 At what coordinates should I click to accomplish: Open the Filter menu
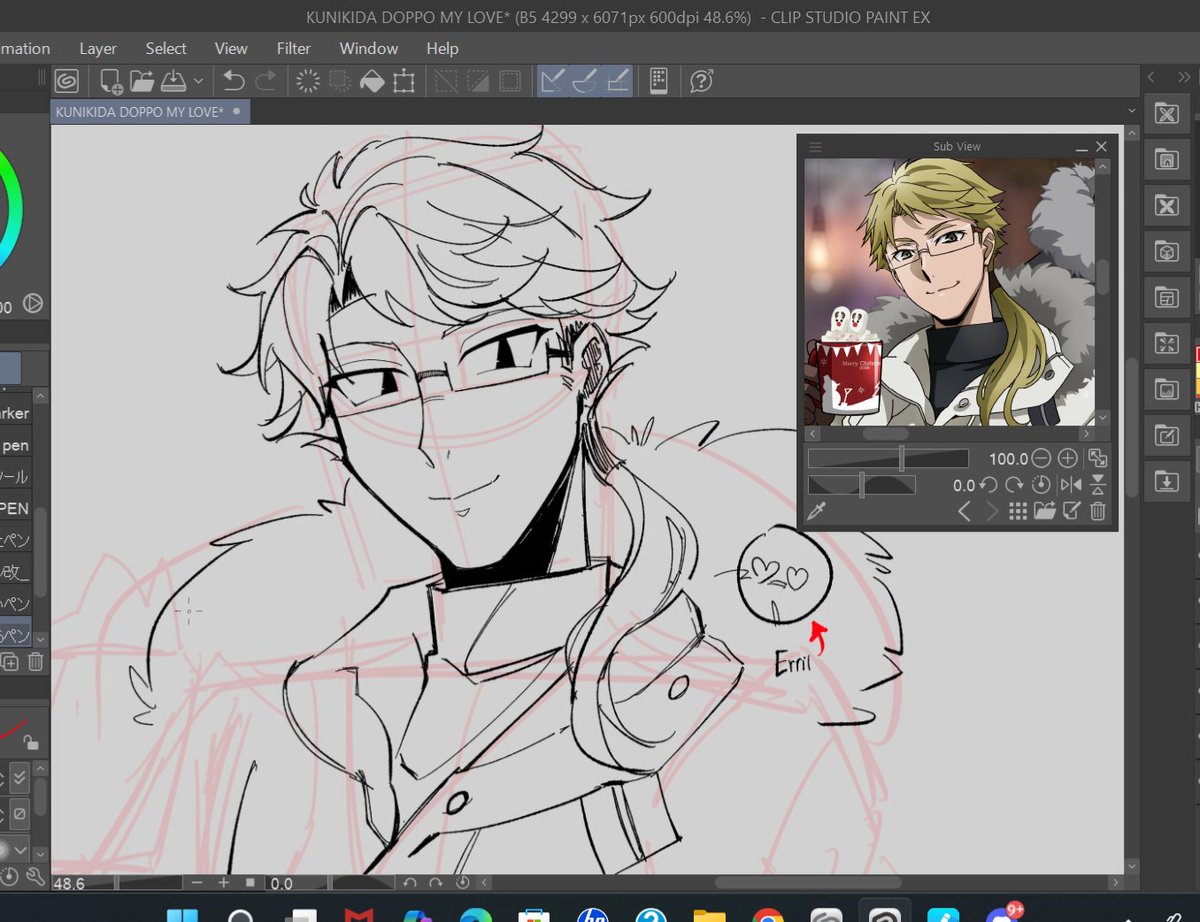294,48
